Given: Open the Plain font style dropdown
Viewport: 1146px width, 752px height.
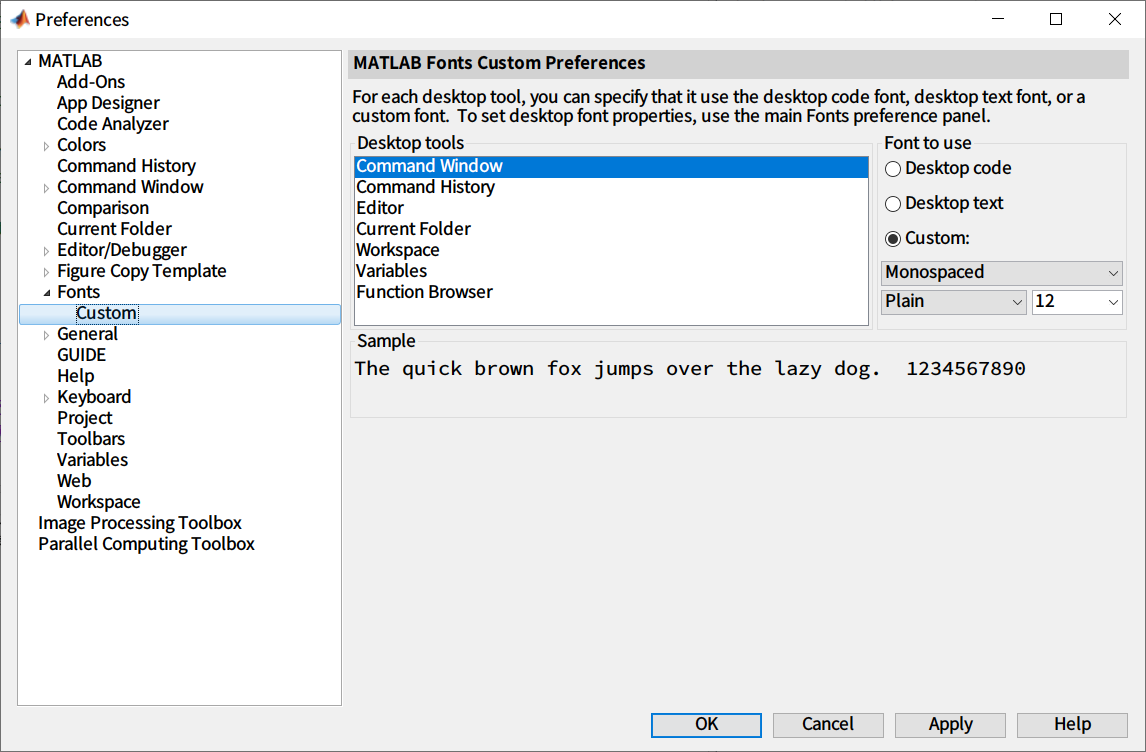Looking at the screenshot, I should [x=954, y=301].
